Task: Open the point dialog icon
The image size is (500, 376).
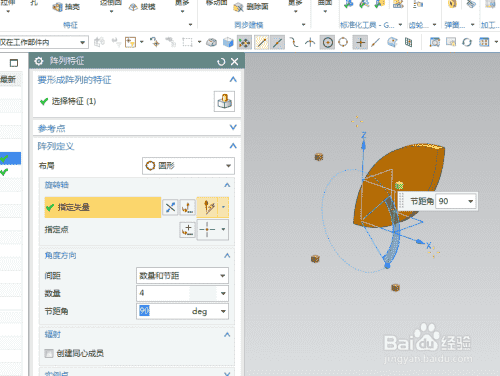Action: tap(187, 230)
